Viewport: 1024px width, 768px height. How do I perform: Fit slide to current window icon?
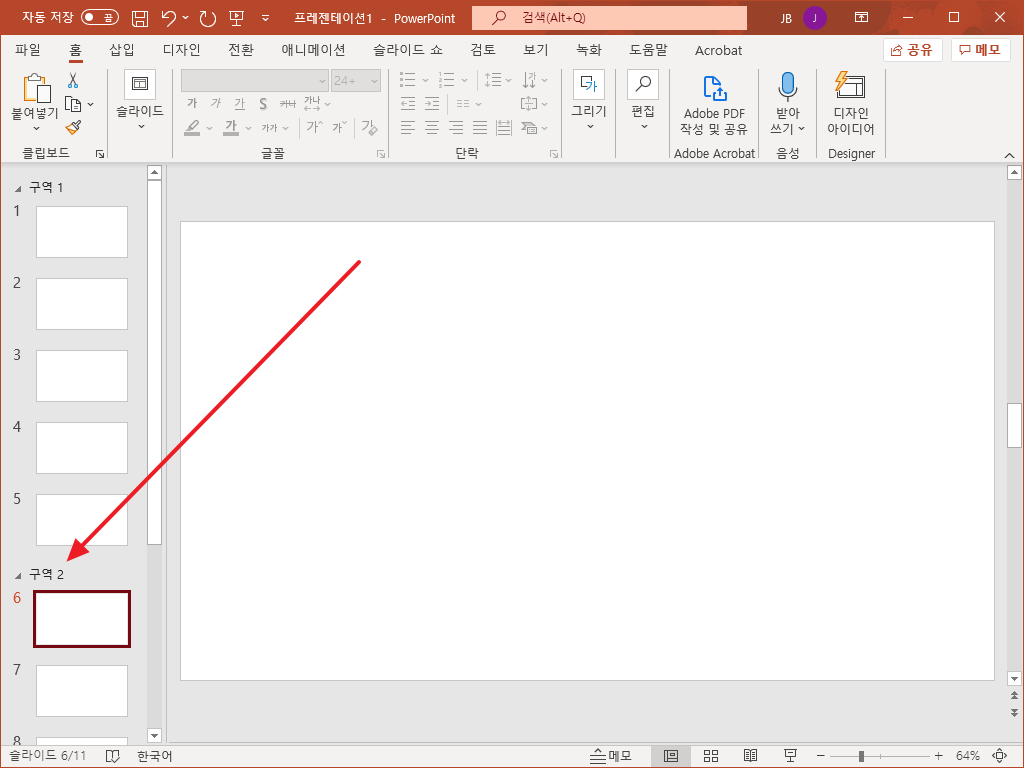click(x=1000, y=756)
